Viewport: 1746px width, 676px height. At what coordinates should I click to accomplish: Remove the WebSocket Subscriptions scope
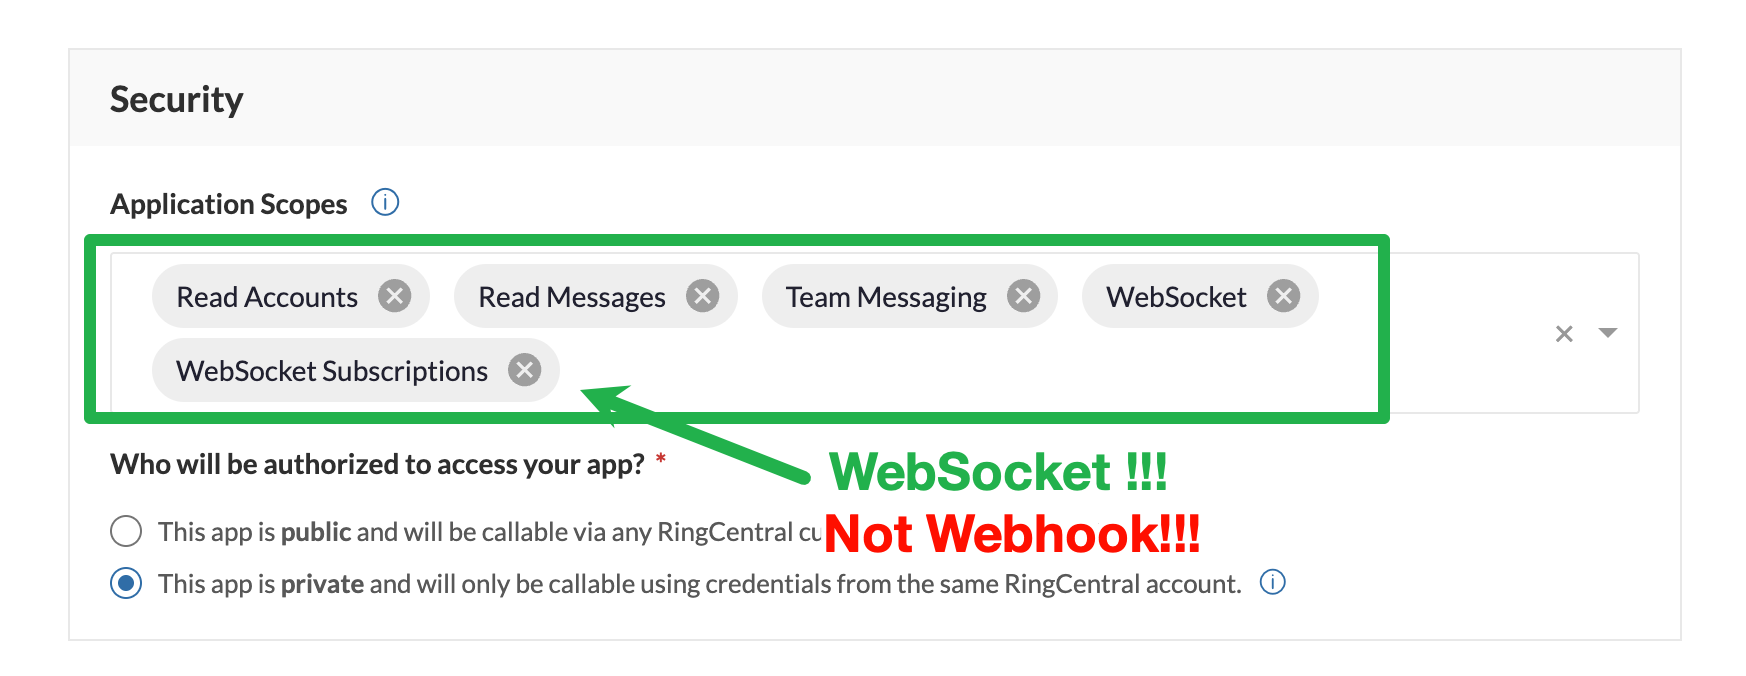click(x=524, y=370)
